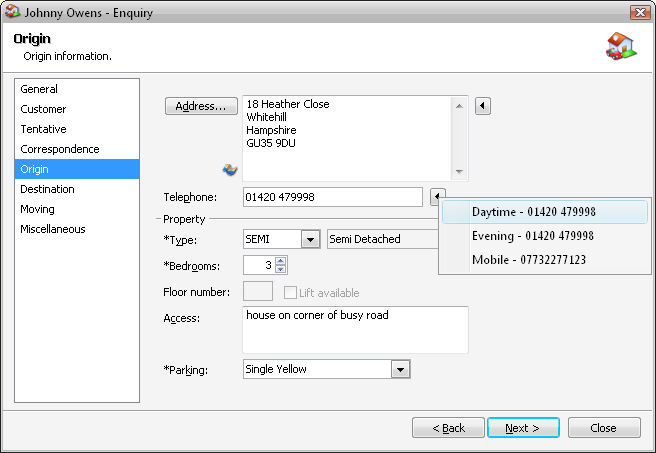The width and height of the screenshot is (656, 453).
Task: Toggle the Lift available checkbox
Action: [x=291, y=293]
